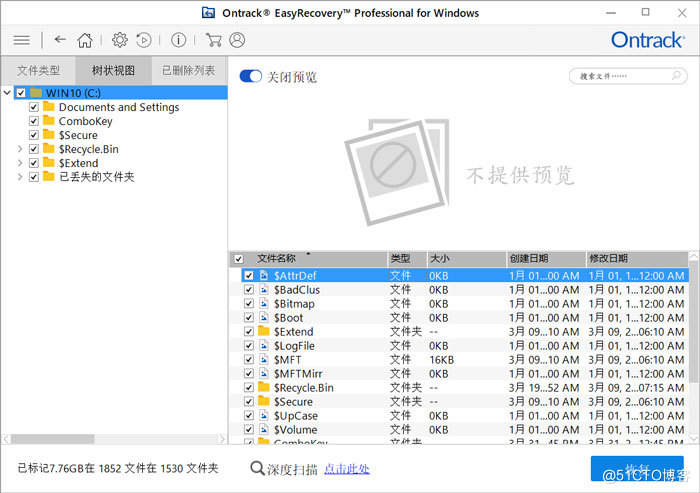Screen dimensions: 700x493
Task: Select the $MFTMirr file row name
Action: point(298,373)
